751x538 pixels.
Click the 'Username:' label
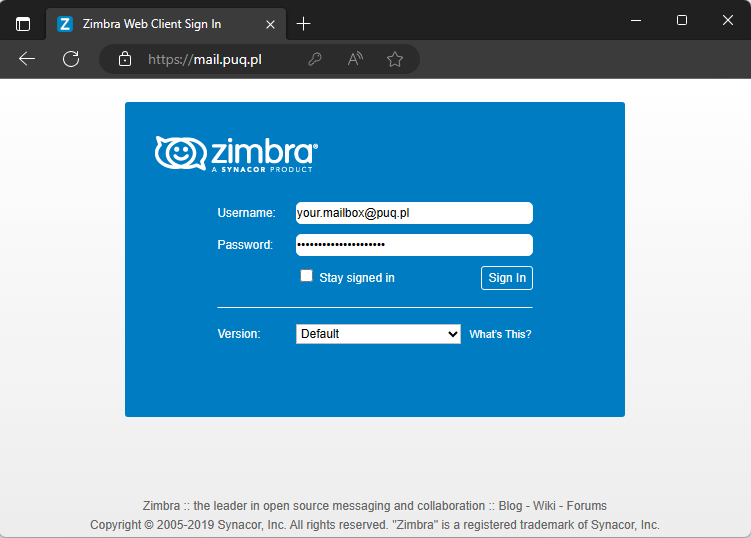point(246,213)
